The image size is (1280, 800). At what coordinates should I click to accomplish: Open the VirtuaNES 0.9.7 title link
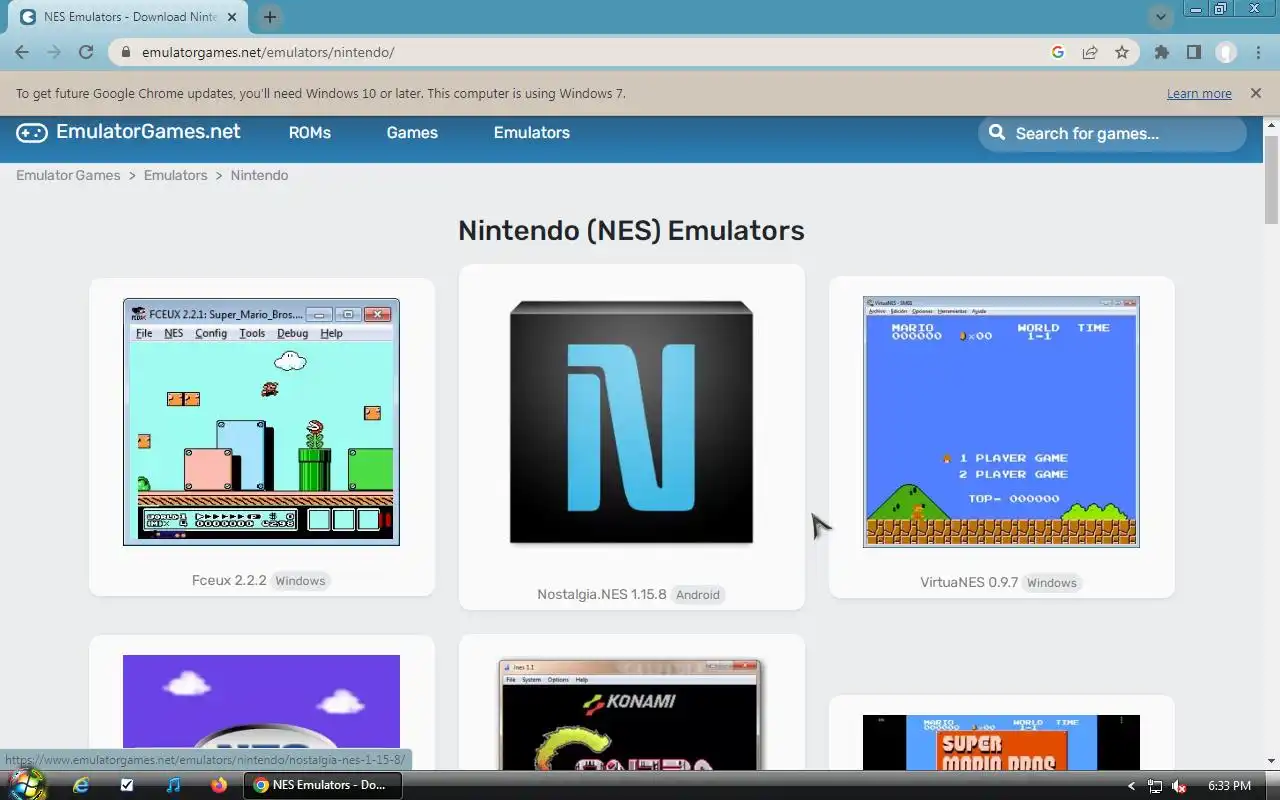(x=969, y=582)
